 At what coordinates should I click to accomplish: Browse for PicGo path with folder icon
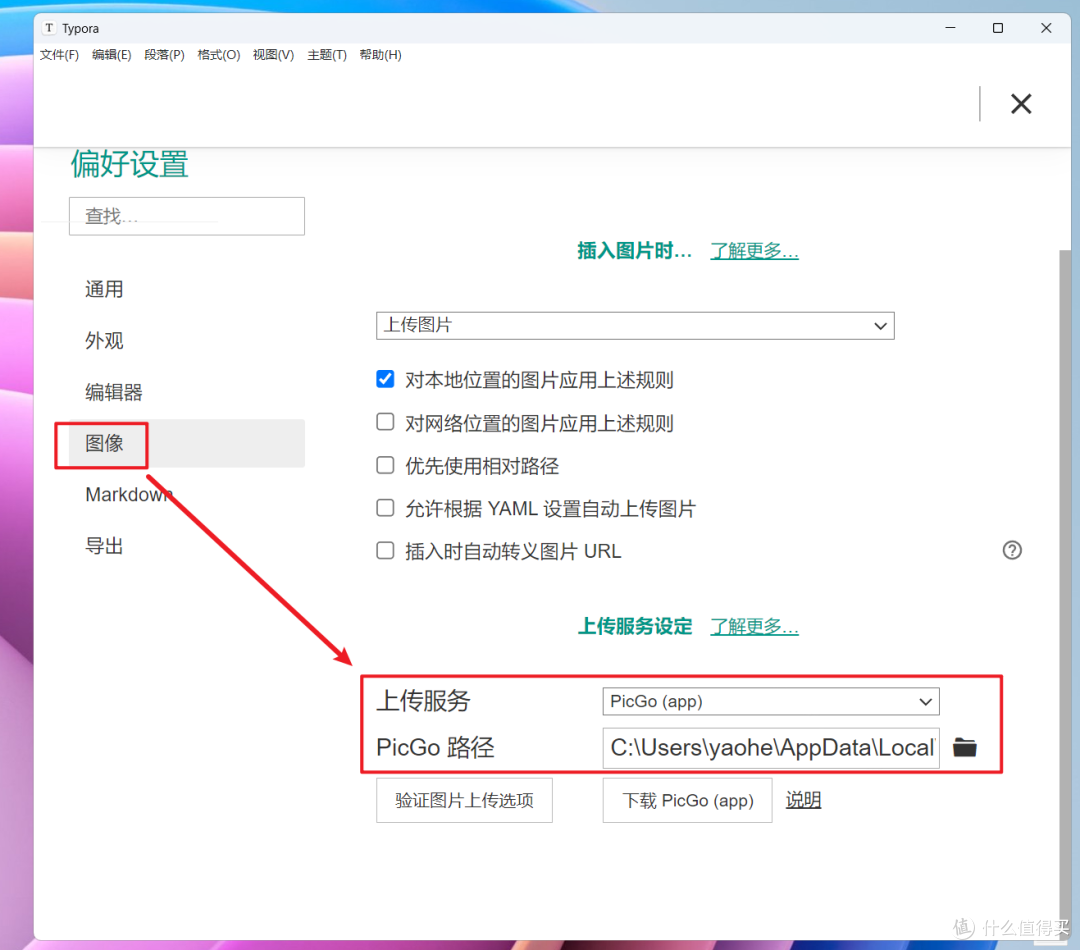pos(964,747)
